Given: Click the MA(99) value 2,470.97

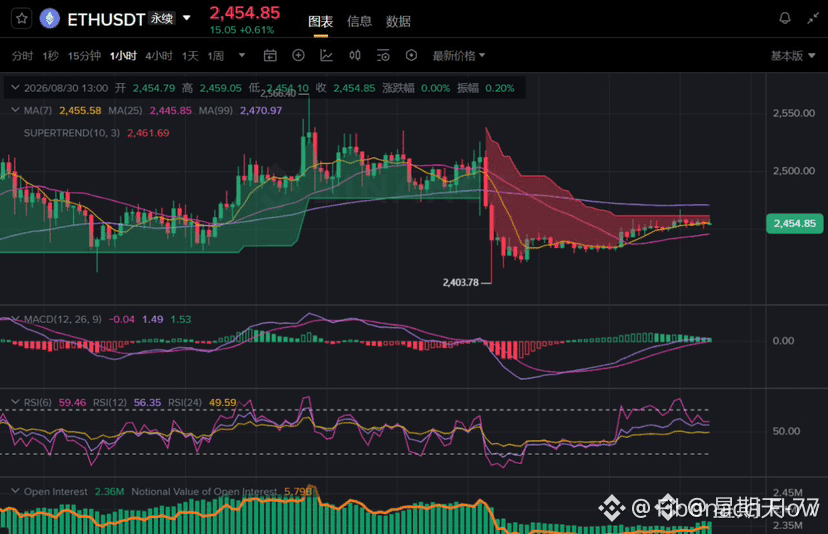Looking at the screenshot, I should click(x=261, y=110).
